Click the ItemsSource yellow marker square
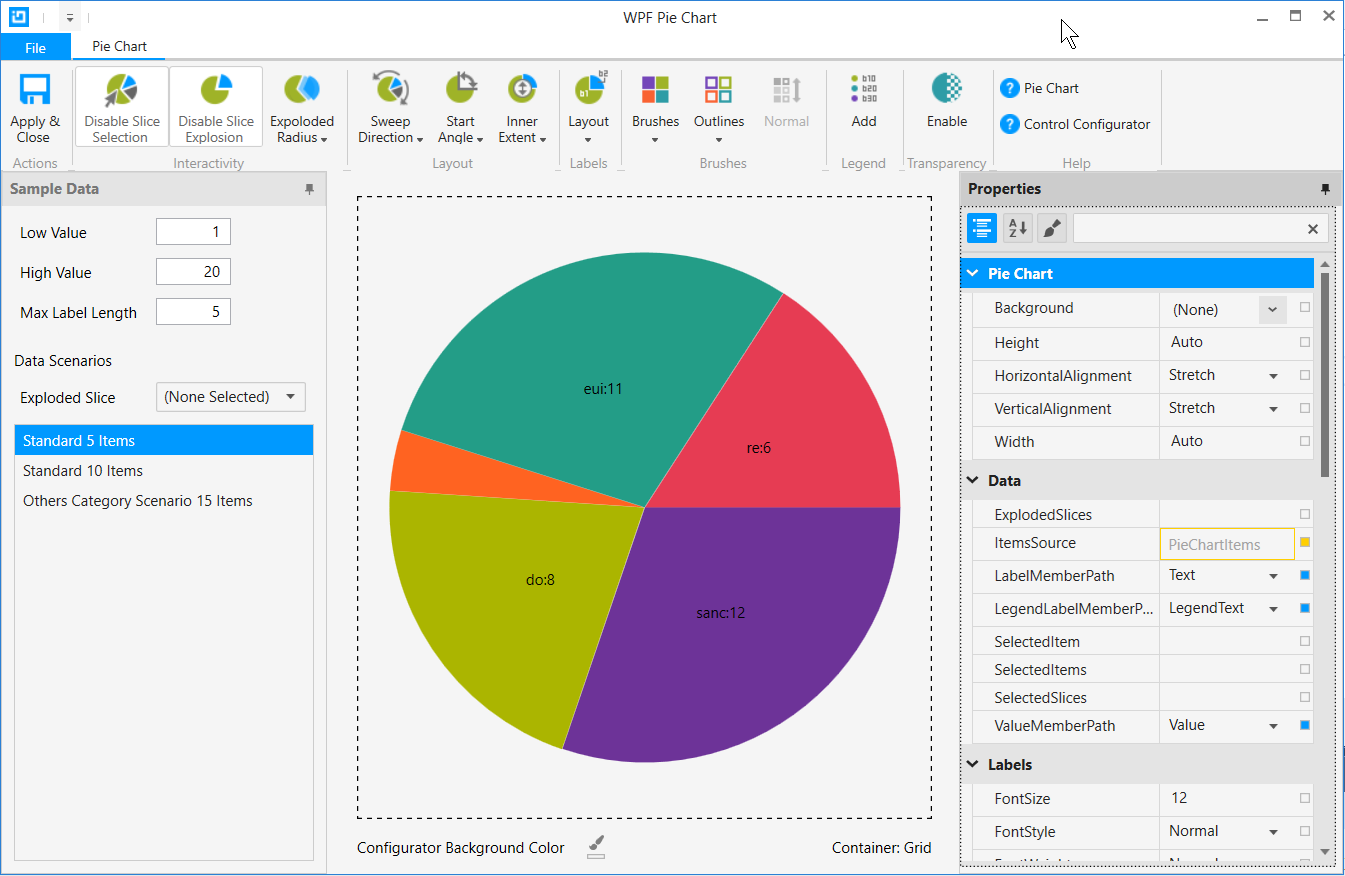 click(x=1305, y=542)
